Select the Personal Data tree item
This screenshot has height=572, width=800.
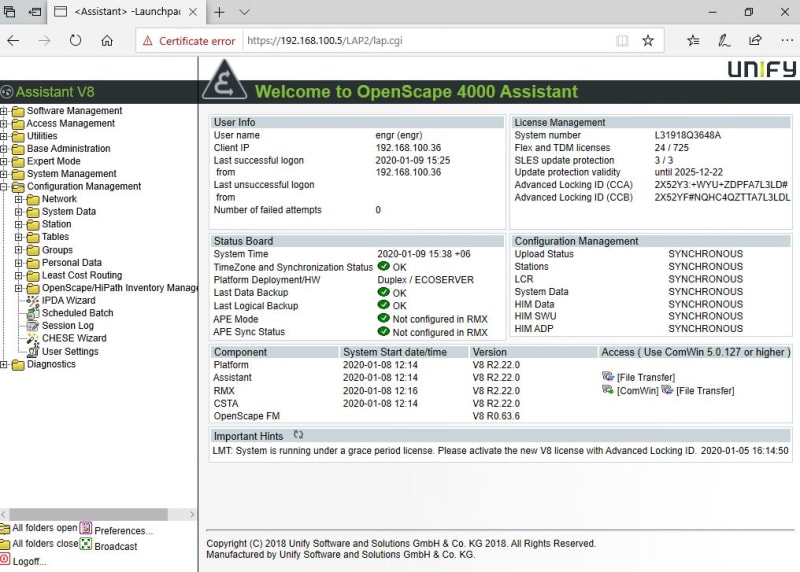tap(71, 262)
